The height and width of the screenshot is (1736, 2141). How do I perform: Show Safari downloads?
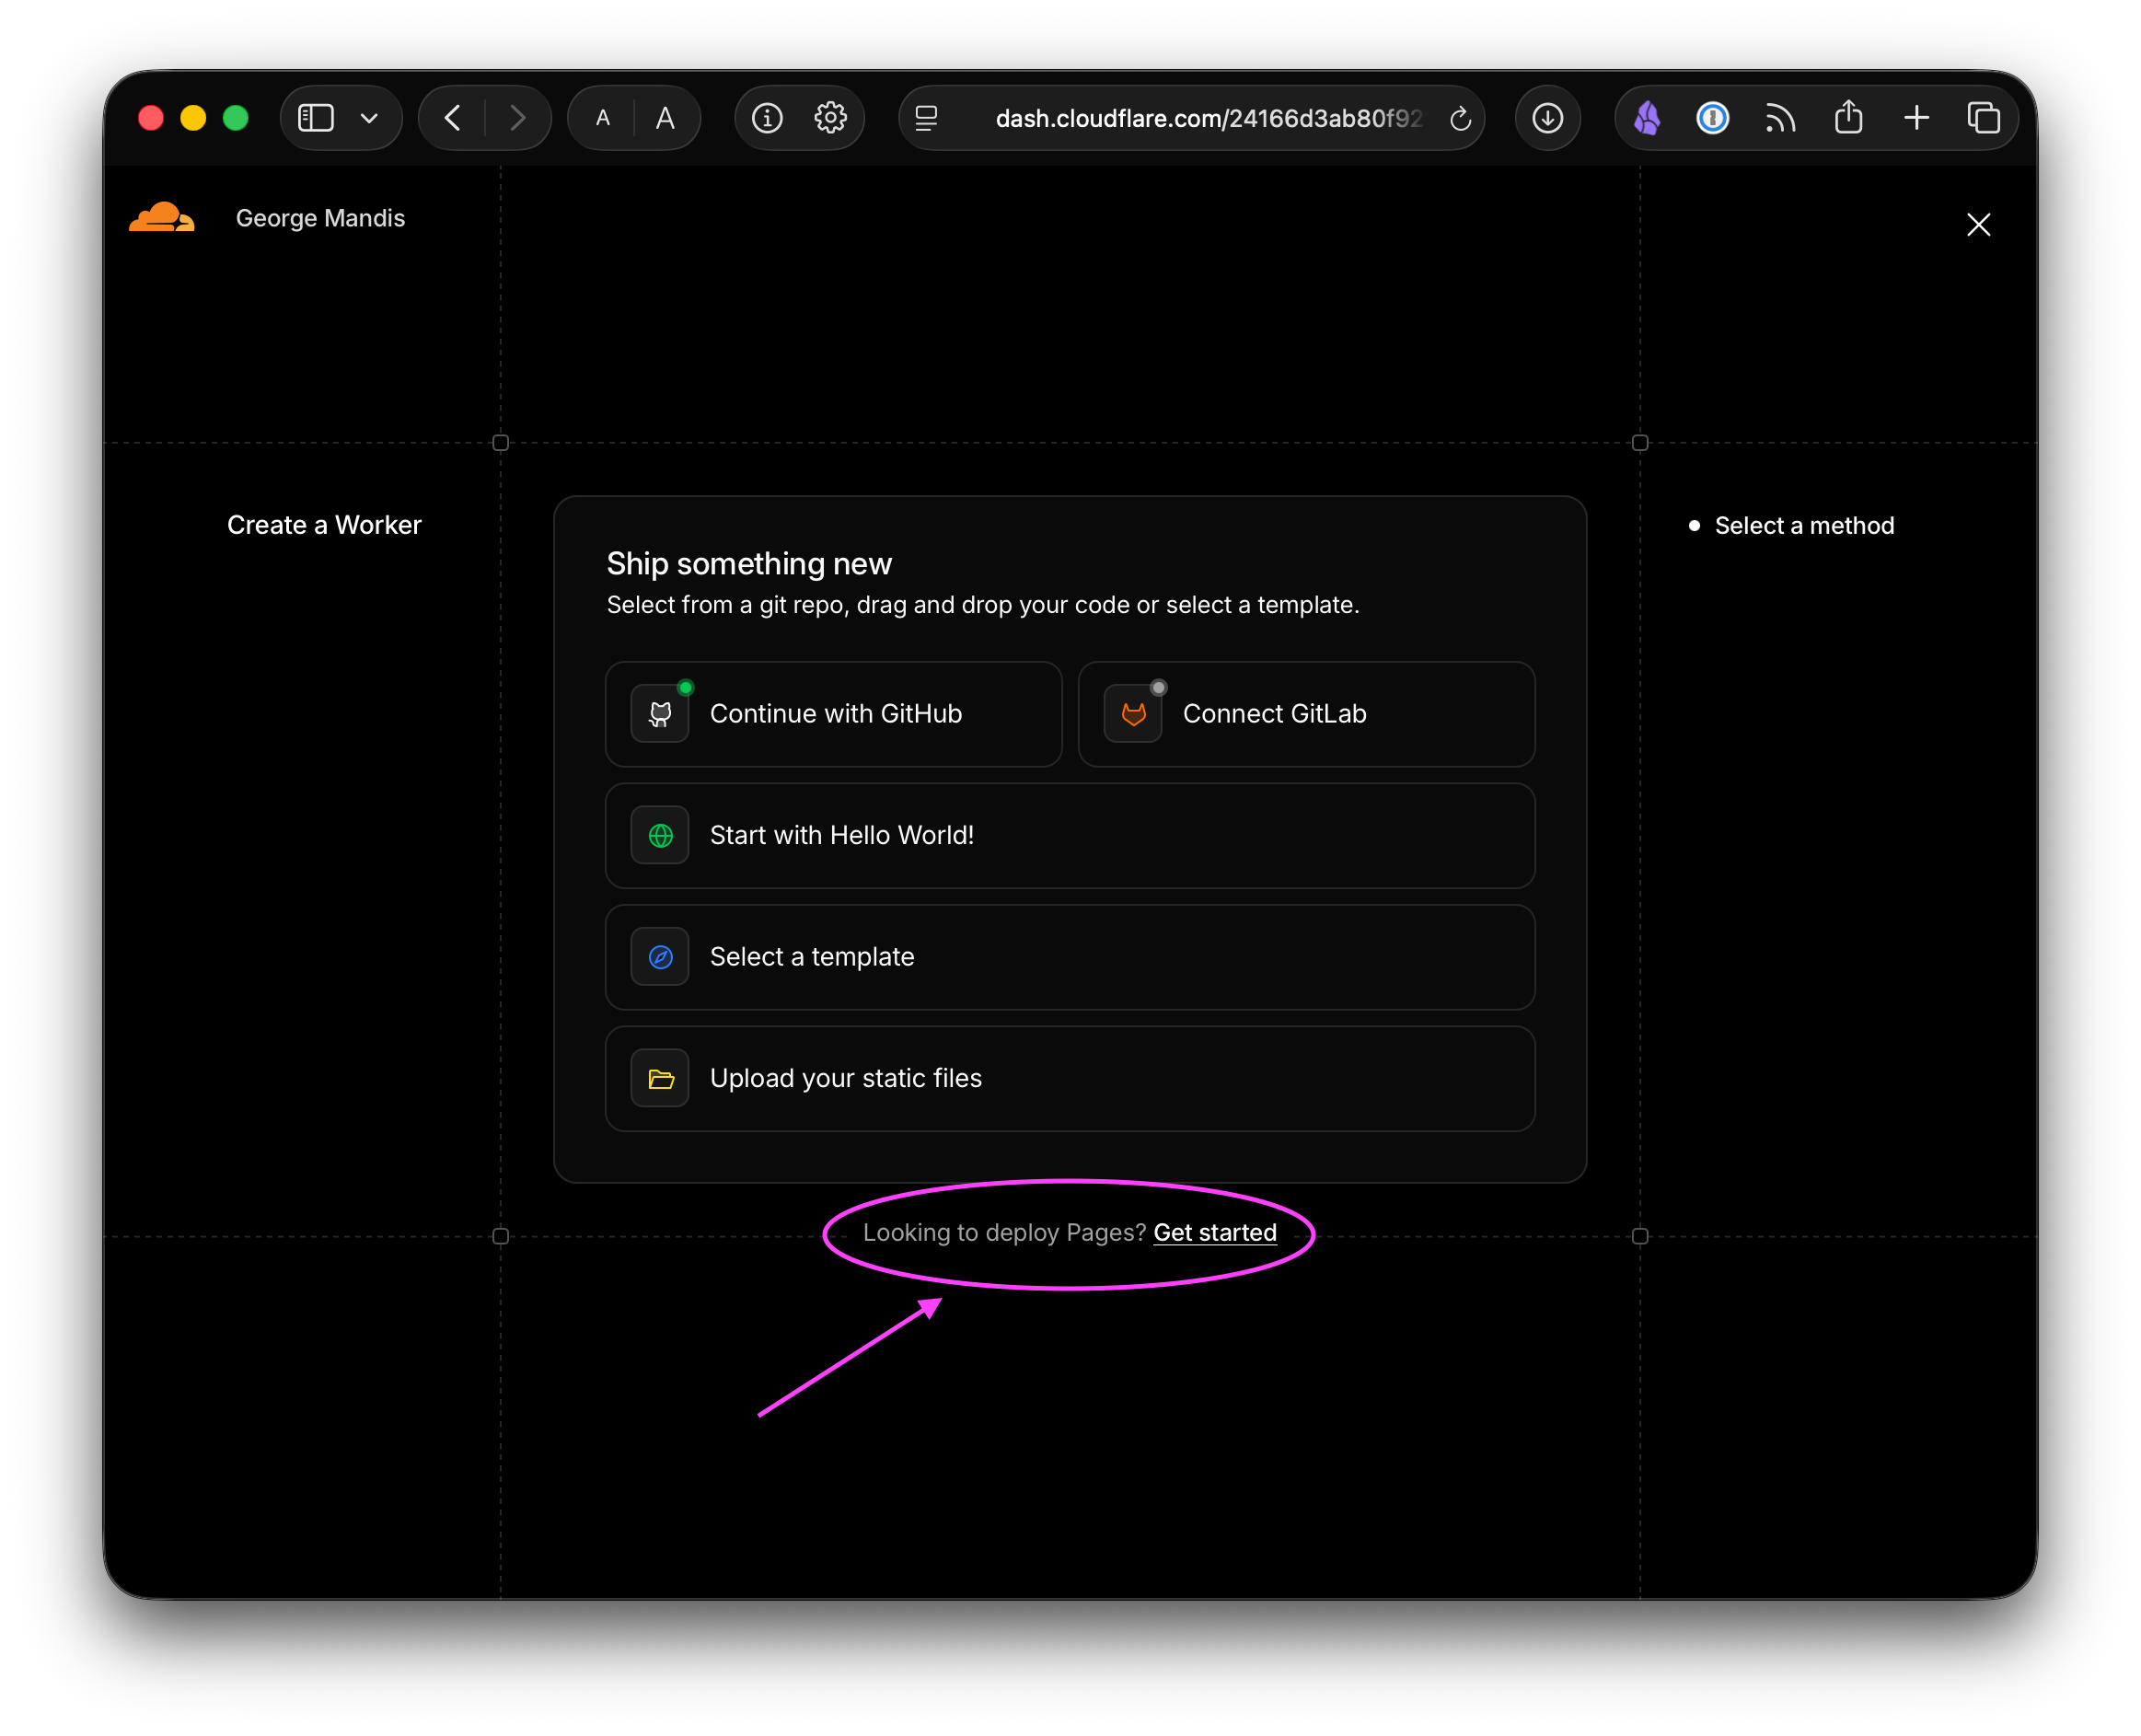coord(1547,118)
